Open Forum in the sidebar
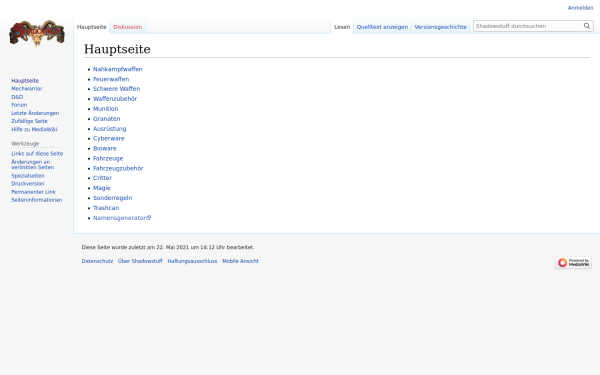Viewport: 600px width, 375px height. (19, 105)
